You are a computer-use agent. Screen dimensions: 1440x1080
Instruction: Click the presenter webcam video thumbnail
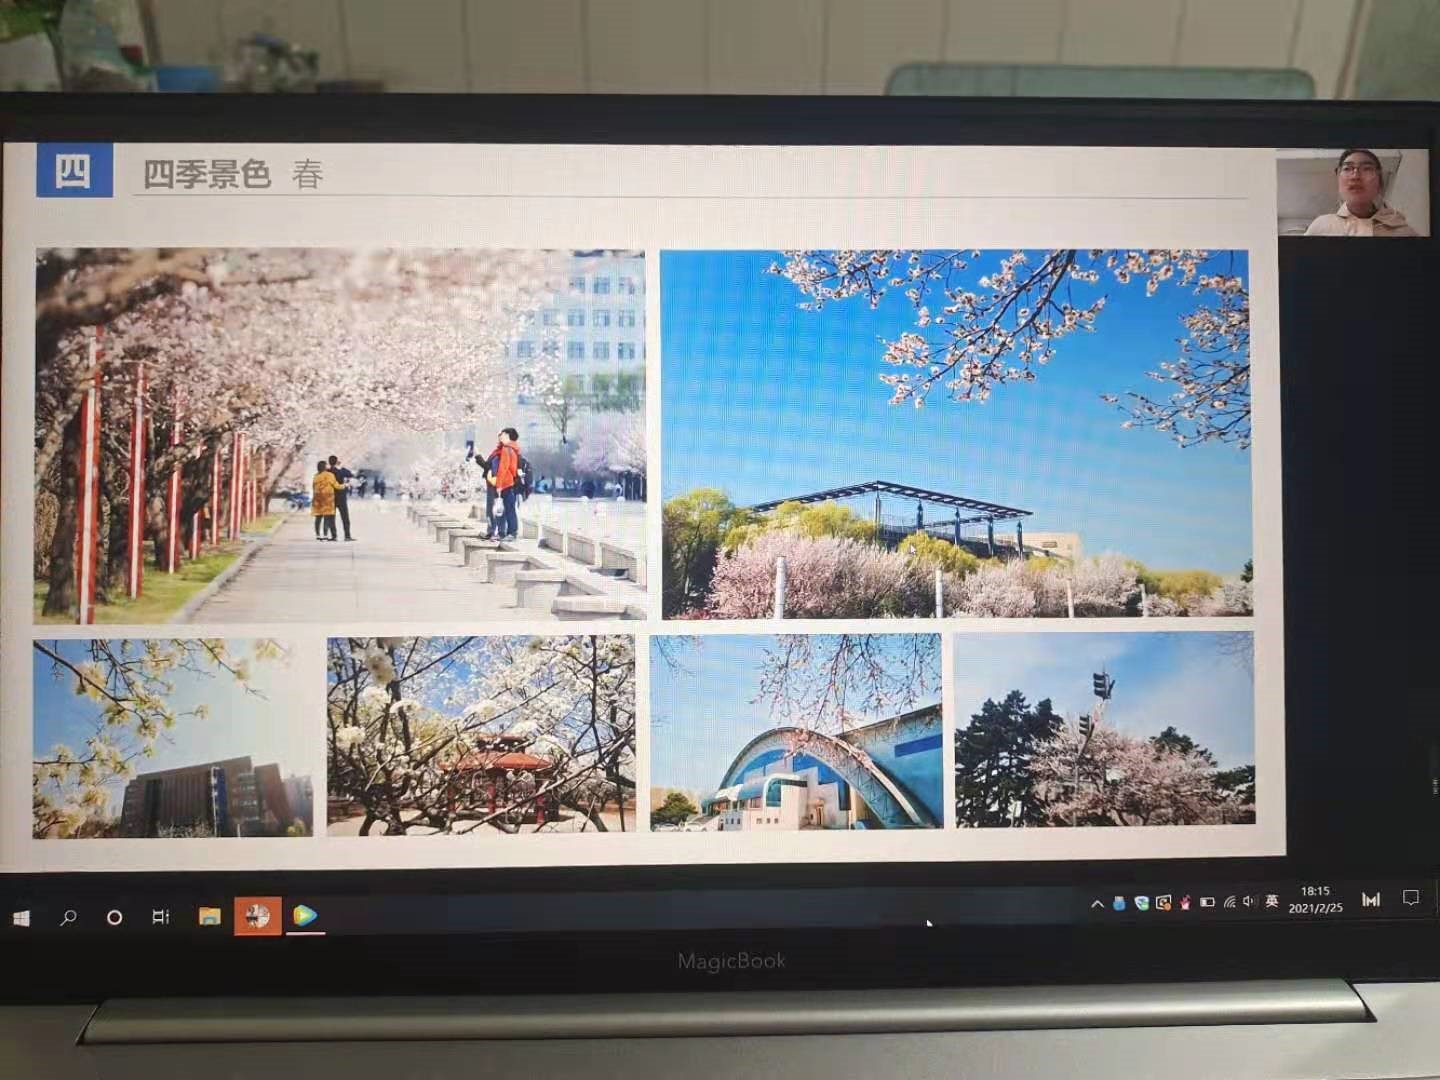(x=1352, y=192)
